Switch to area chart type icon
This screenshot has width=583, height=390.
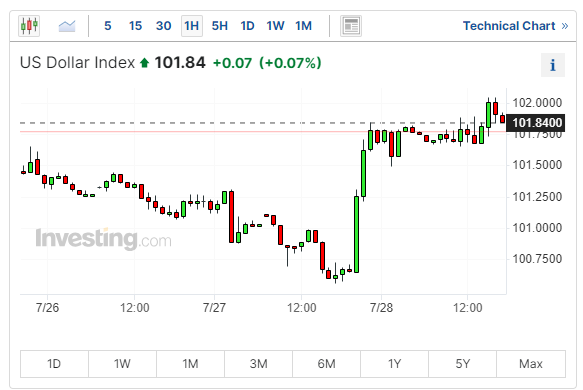click(67, 26)
